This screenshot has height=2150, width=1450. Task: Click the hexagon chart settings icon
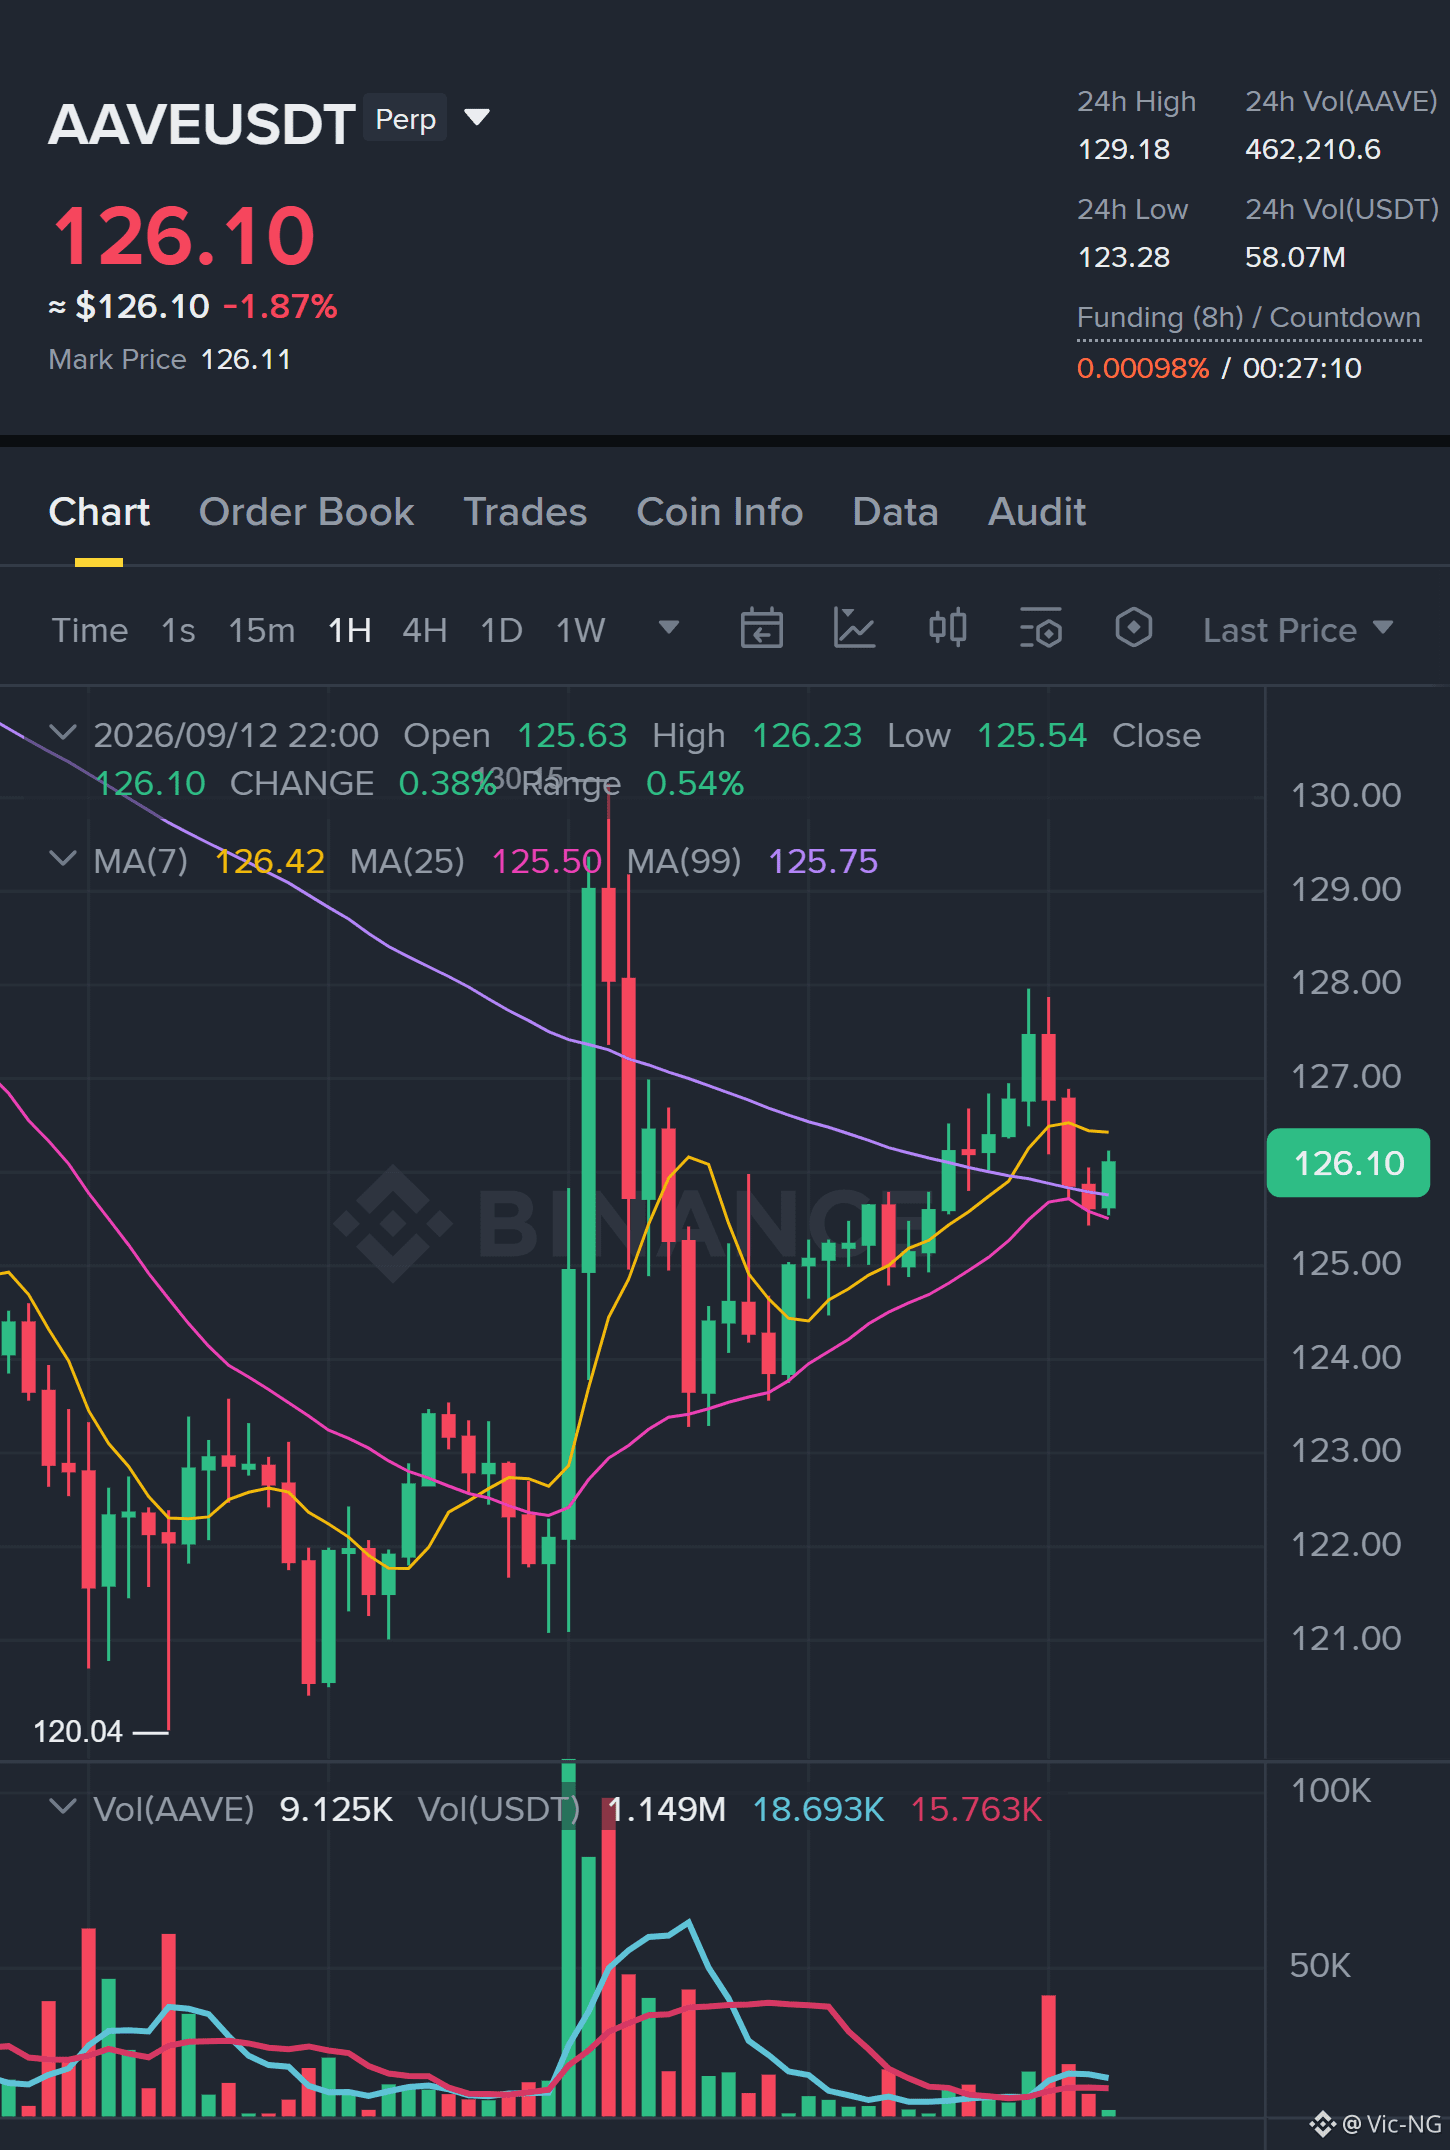click(x=1133, y=628)
